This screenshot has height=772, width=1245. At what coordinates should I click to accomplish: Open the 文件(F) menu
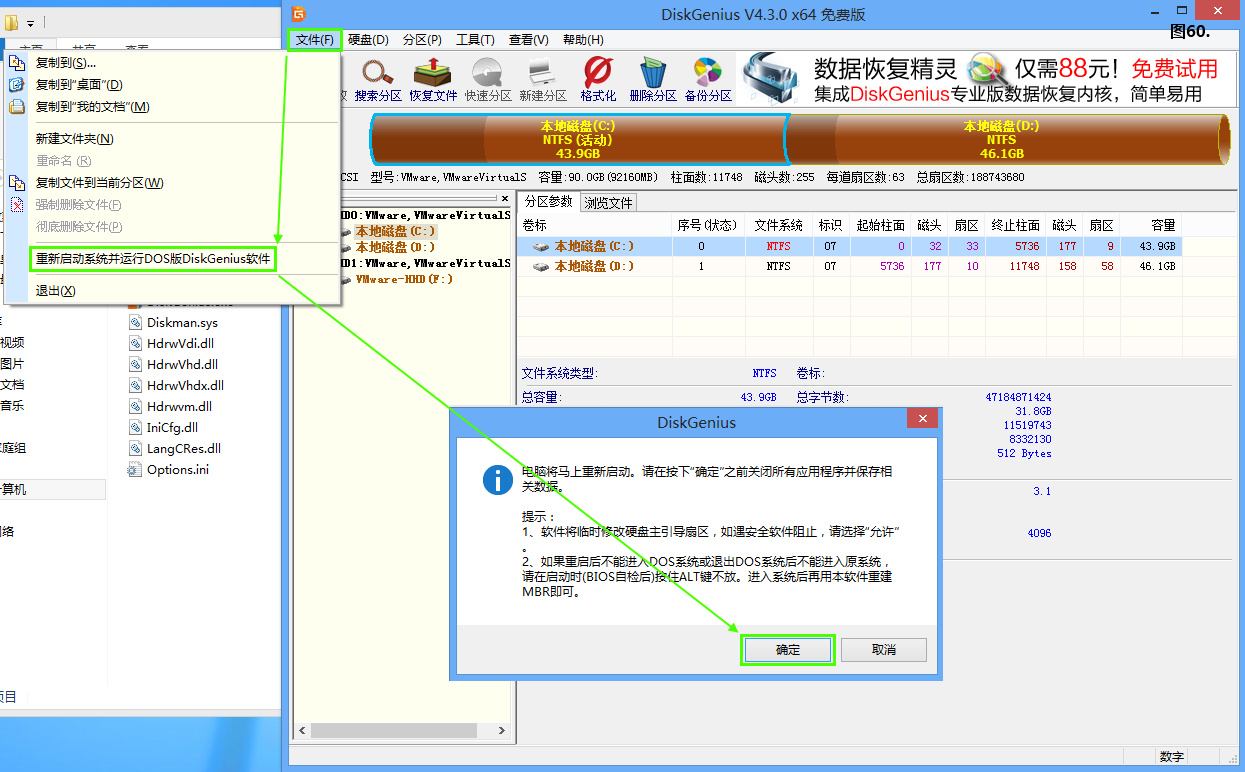(315, 40)
